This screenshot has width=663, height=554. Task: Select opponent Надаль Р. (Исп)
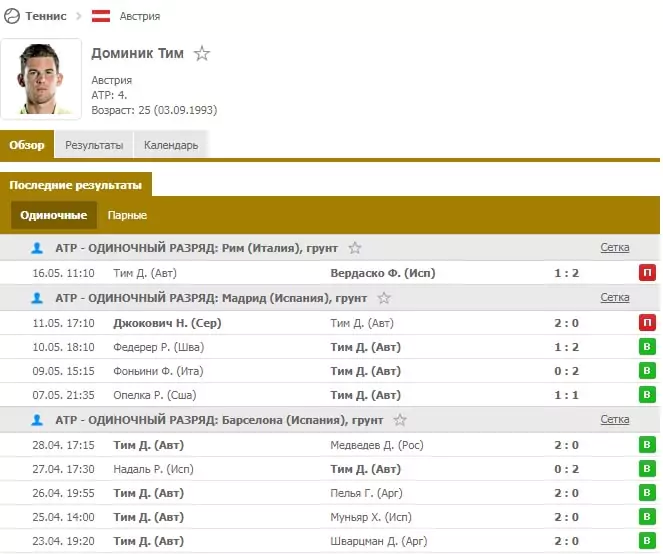153,469
